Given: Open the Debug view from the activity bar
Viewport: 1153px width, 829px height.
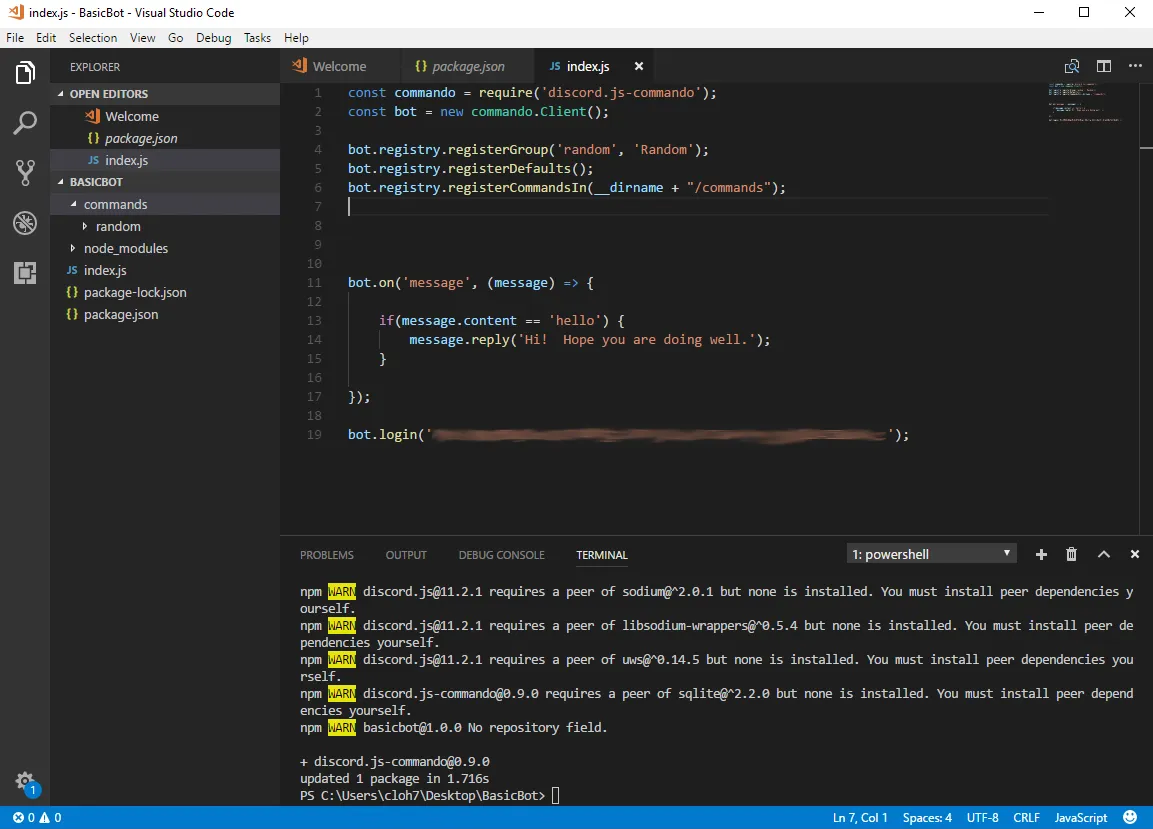Looking at the screenshot, I should pyautogui.click(x=25, y=222).
